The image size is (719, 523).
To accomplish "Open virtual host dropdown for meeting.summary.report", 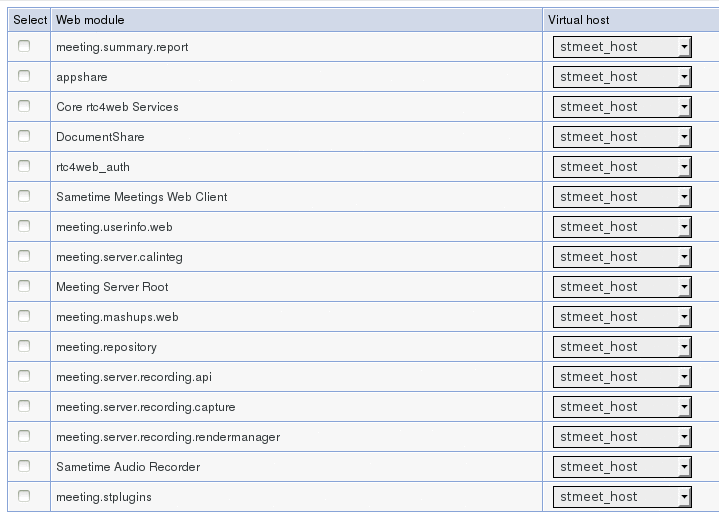I will (x=622, y=47).
